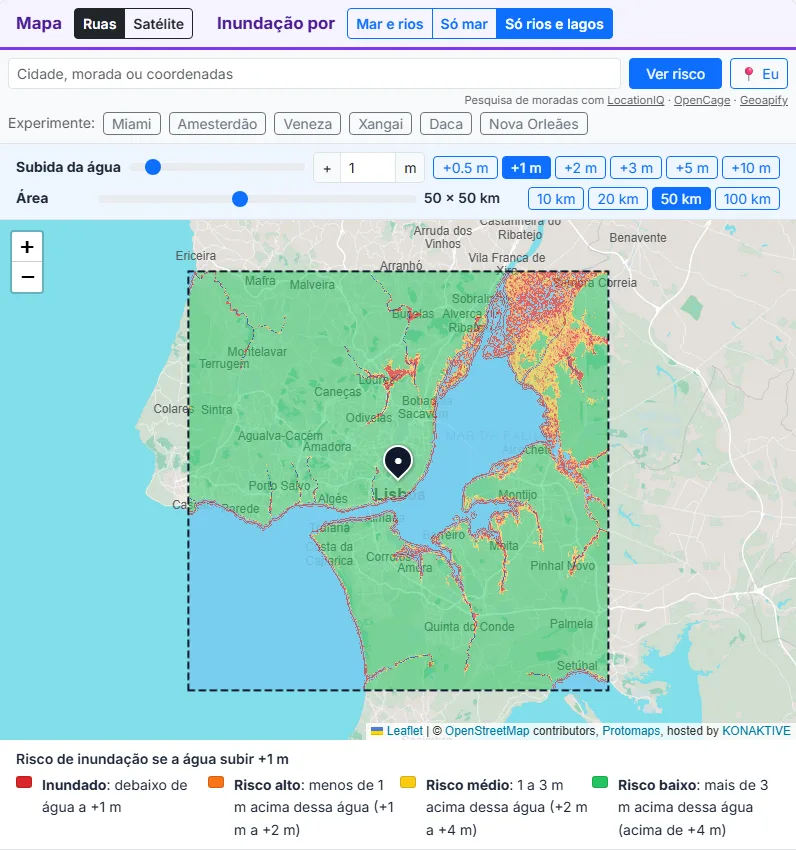Click the 50 × 50 km area value
796x850 pixels.
tap(461, 198)
